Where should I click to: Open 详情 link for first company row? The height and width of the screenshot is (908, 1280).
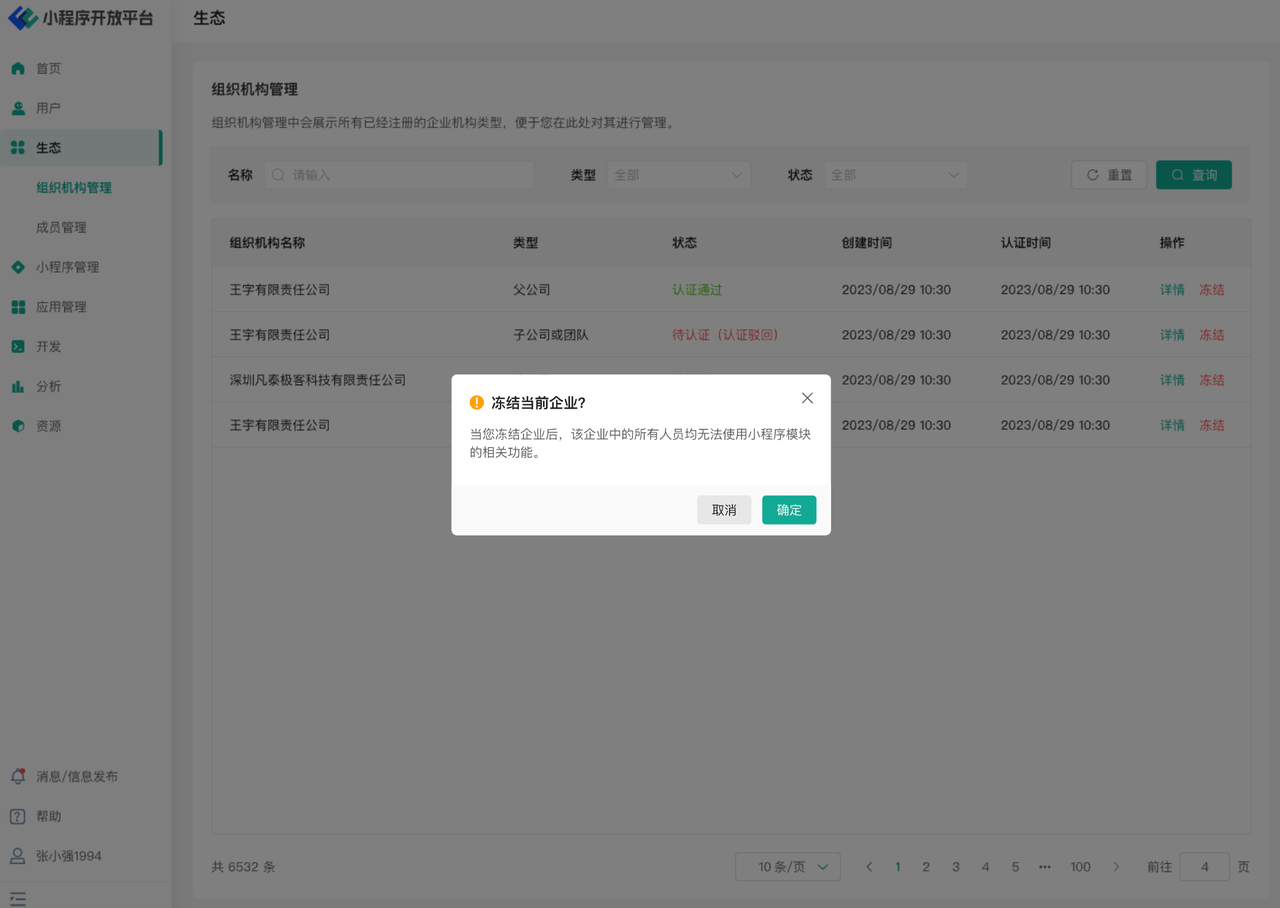coord(1172,290)
